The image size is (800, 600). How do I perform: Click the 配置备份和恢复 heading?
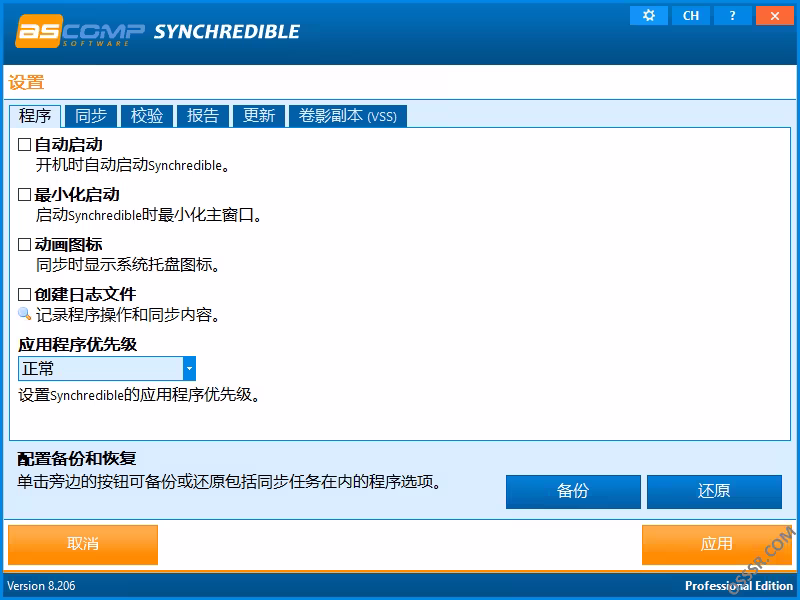click(77, 459)
